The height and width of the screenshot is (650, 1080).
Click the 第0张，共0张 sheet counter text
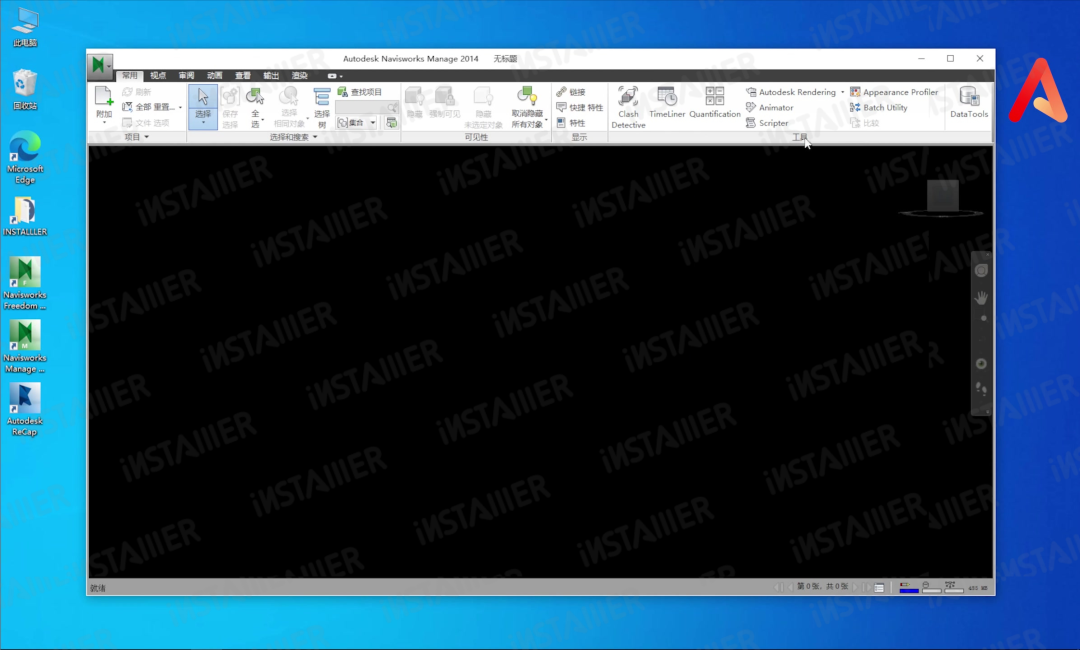click(822, 587)
